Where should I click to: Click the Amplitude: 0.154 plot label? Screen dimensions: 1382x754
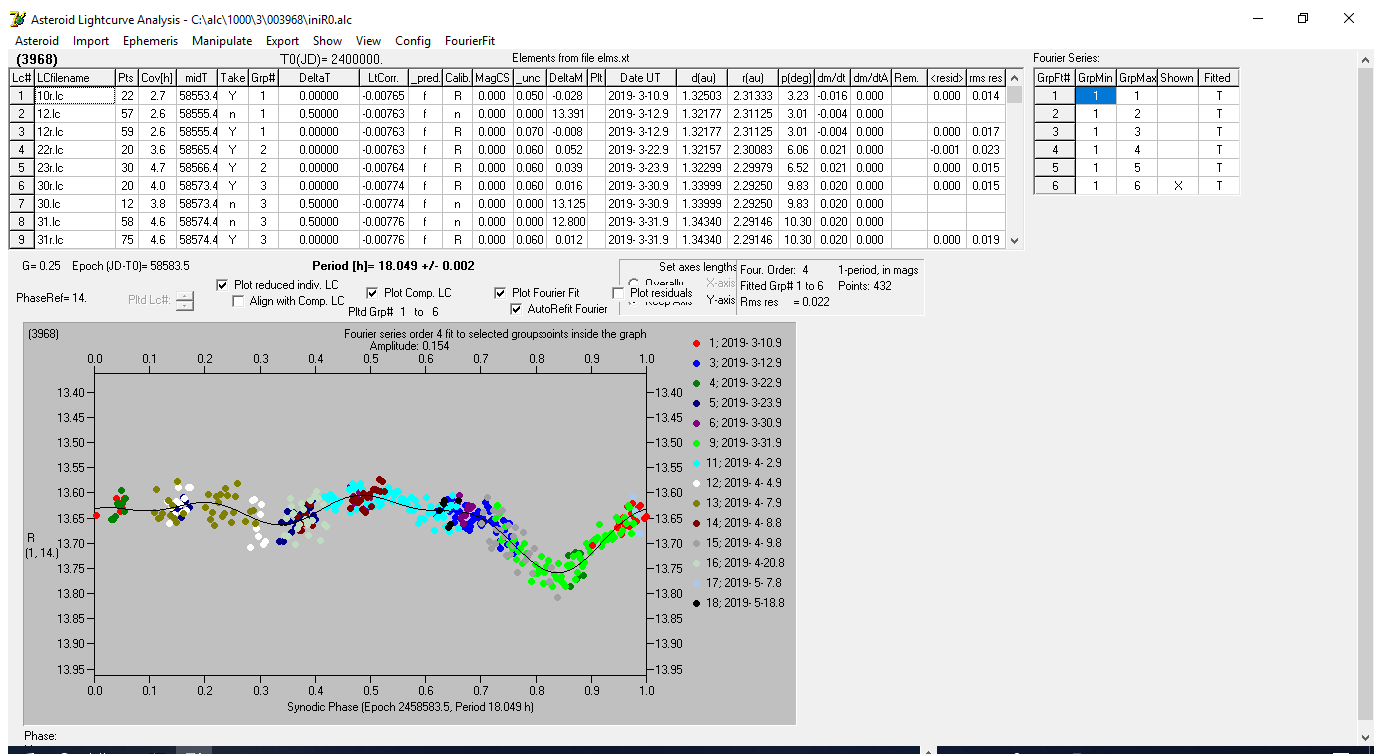[410, 345]
